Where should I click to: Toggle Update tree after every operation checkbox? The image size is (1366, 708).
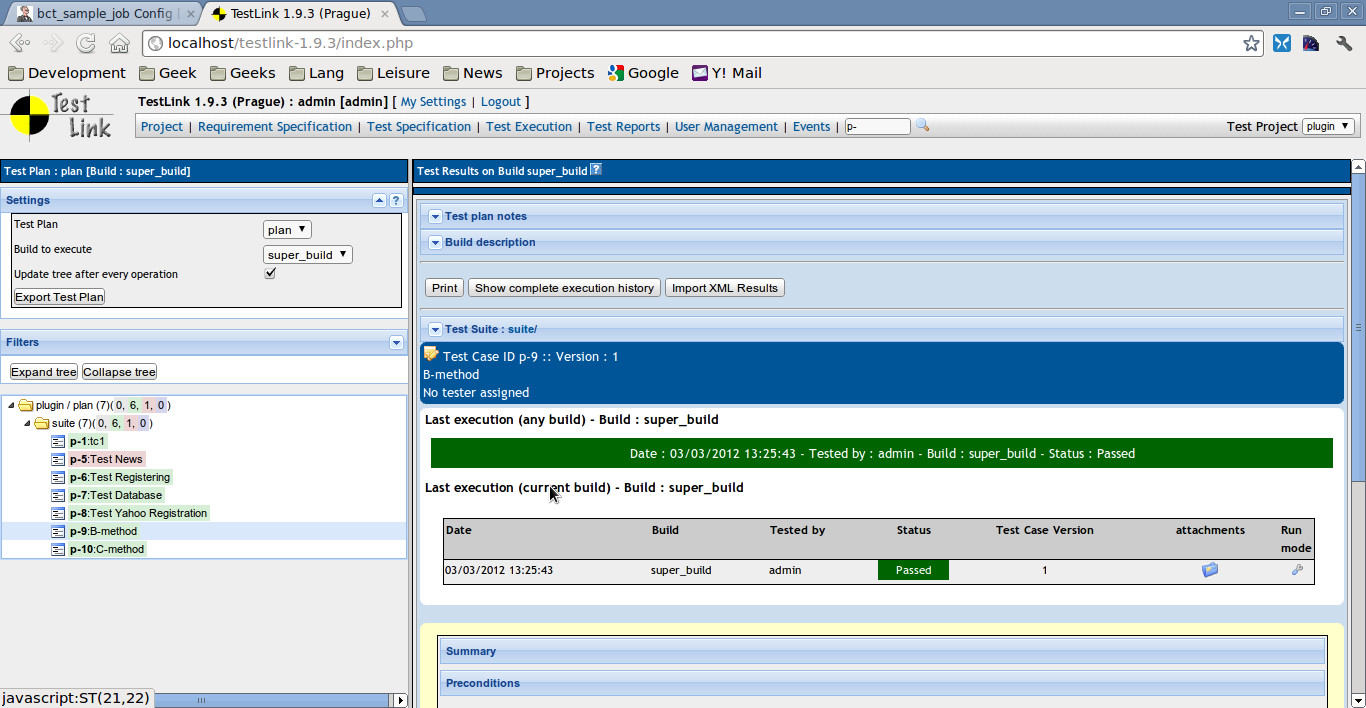270,274
